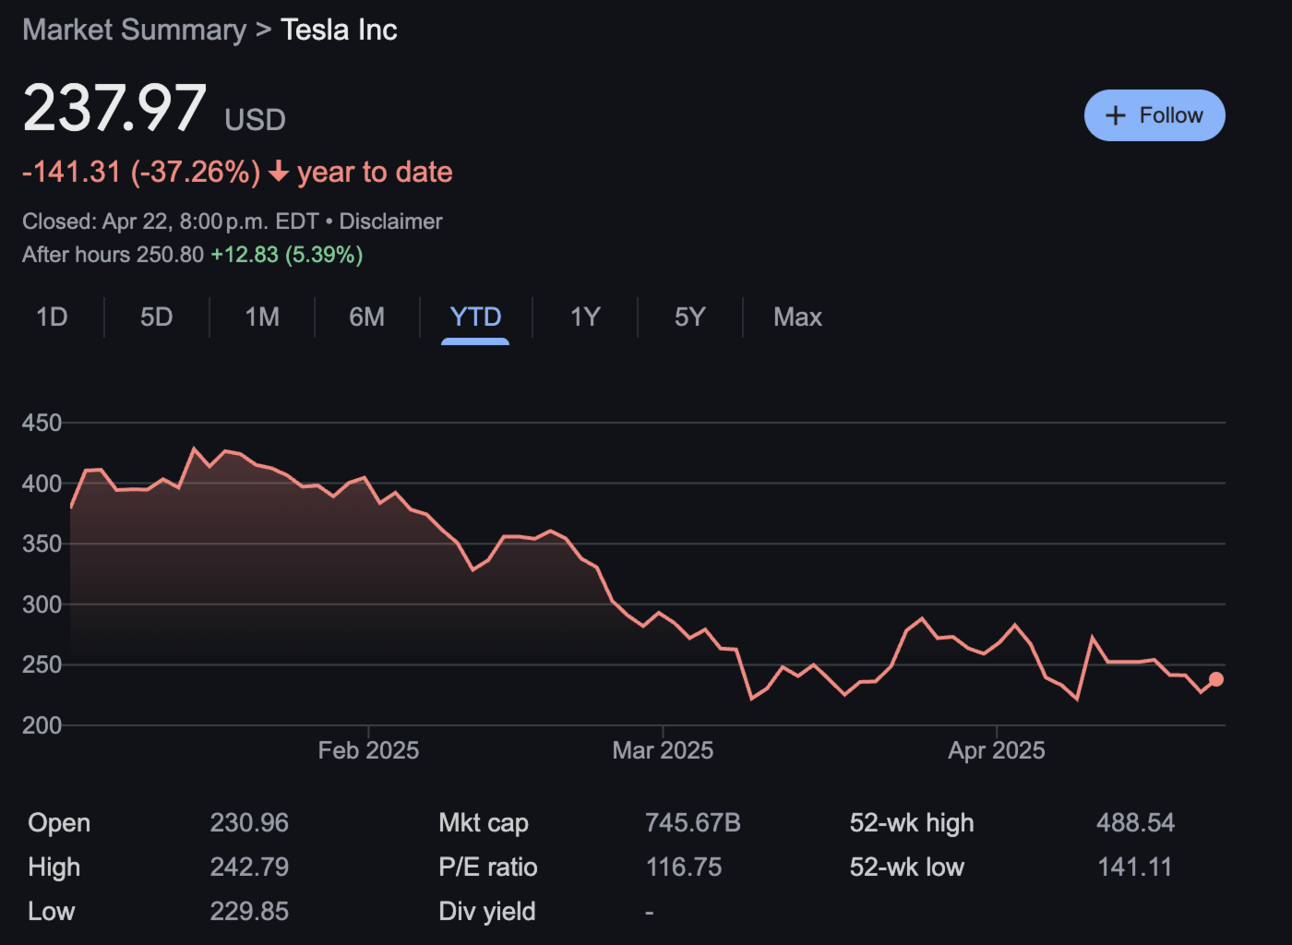Click the 52-wk low value 141.11
The height and width of the screenshot is (945, 1292).
(1134, 867)
